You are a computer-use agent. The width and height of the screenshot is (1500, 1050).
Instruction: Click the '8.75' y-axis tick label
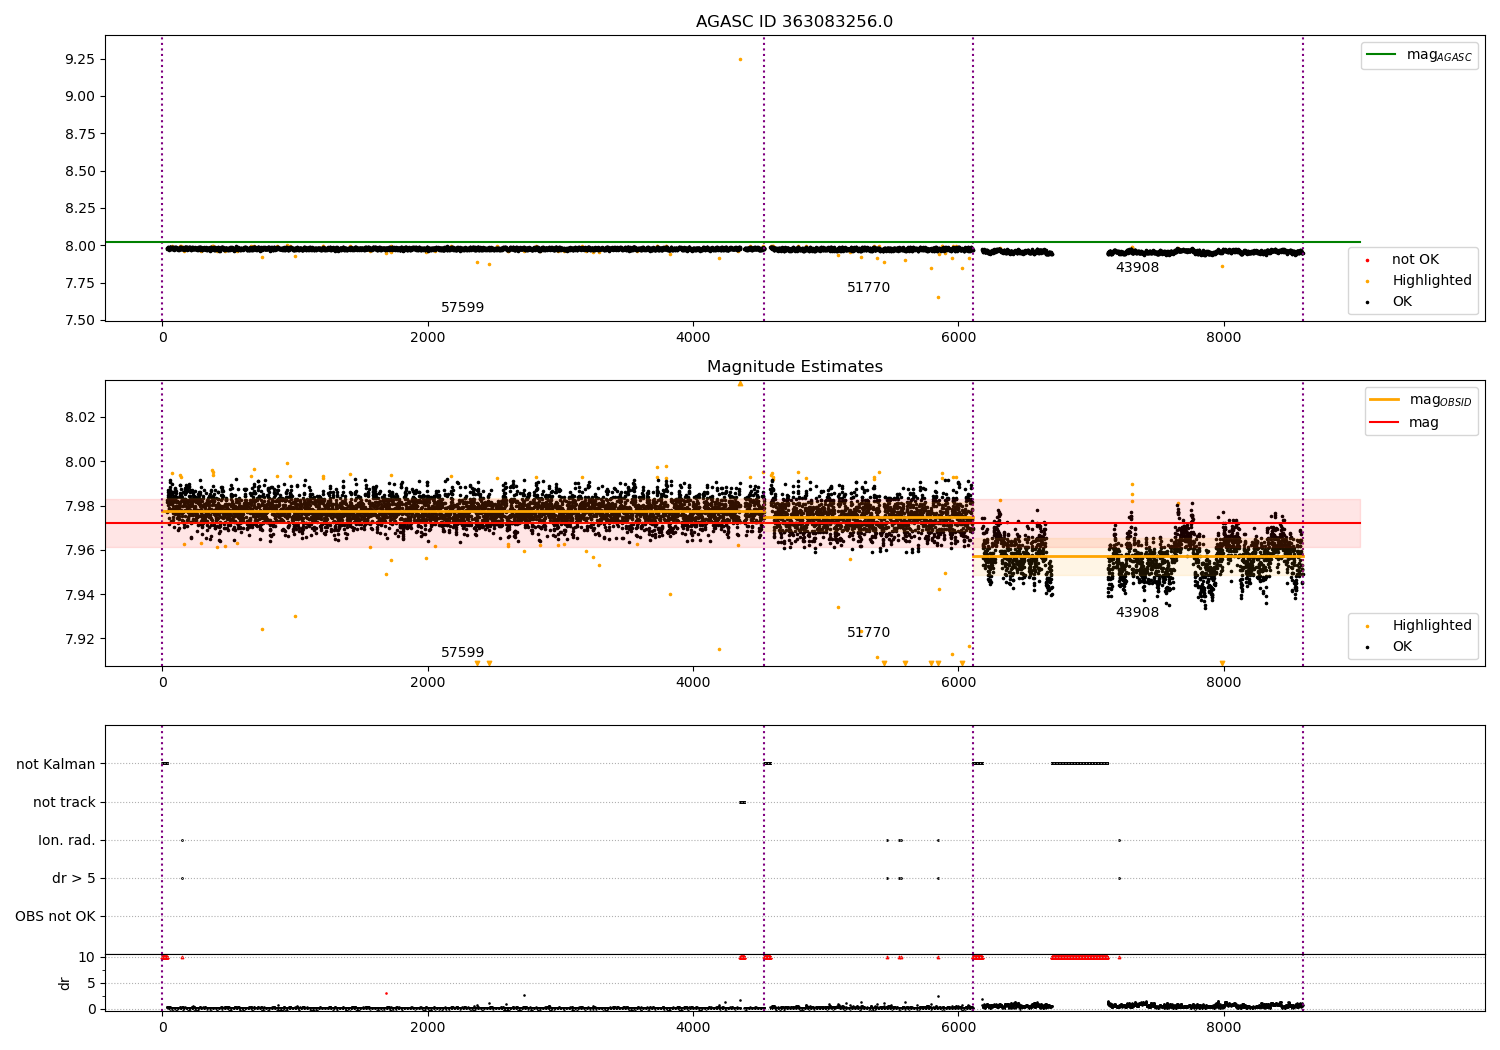pos(79,134)
